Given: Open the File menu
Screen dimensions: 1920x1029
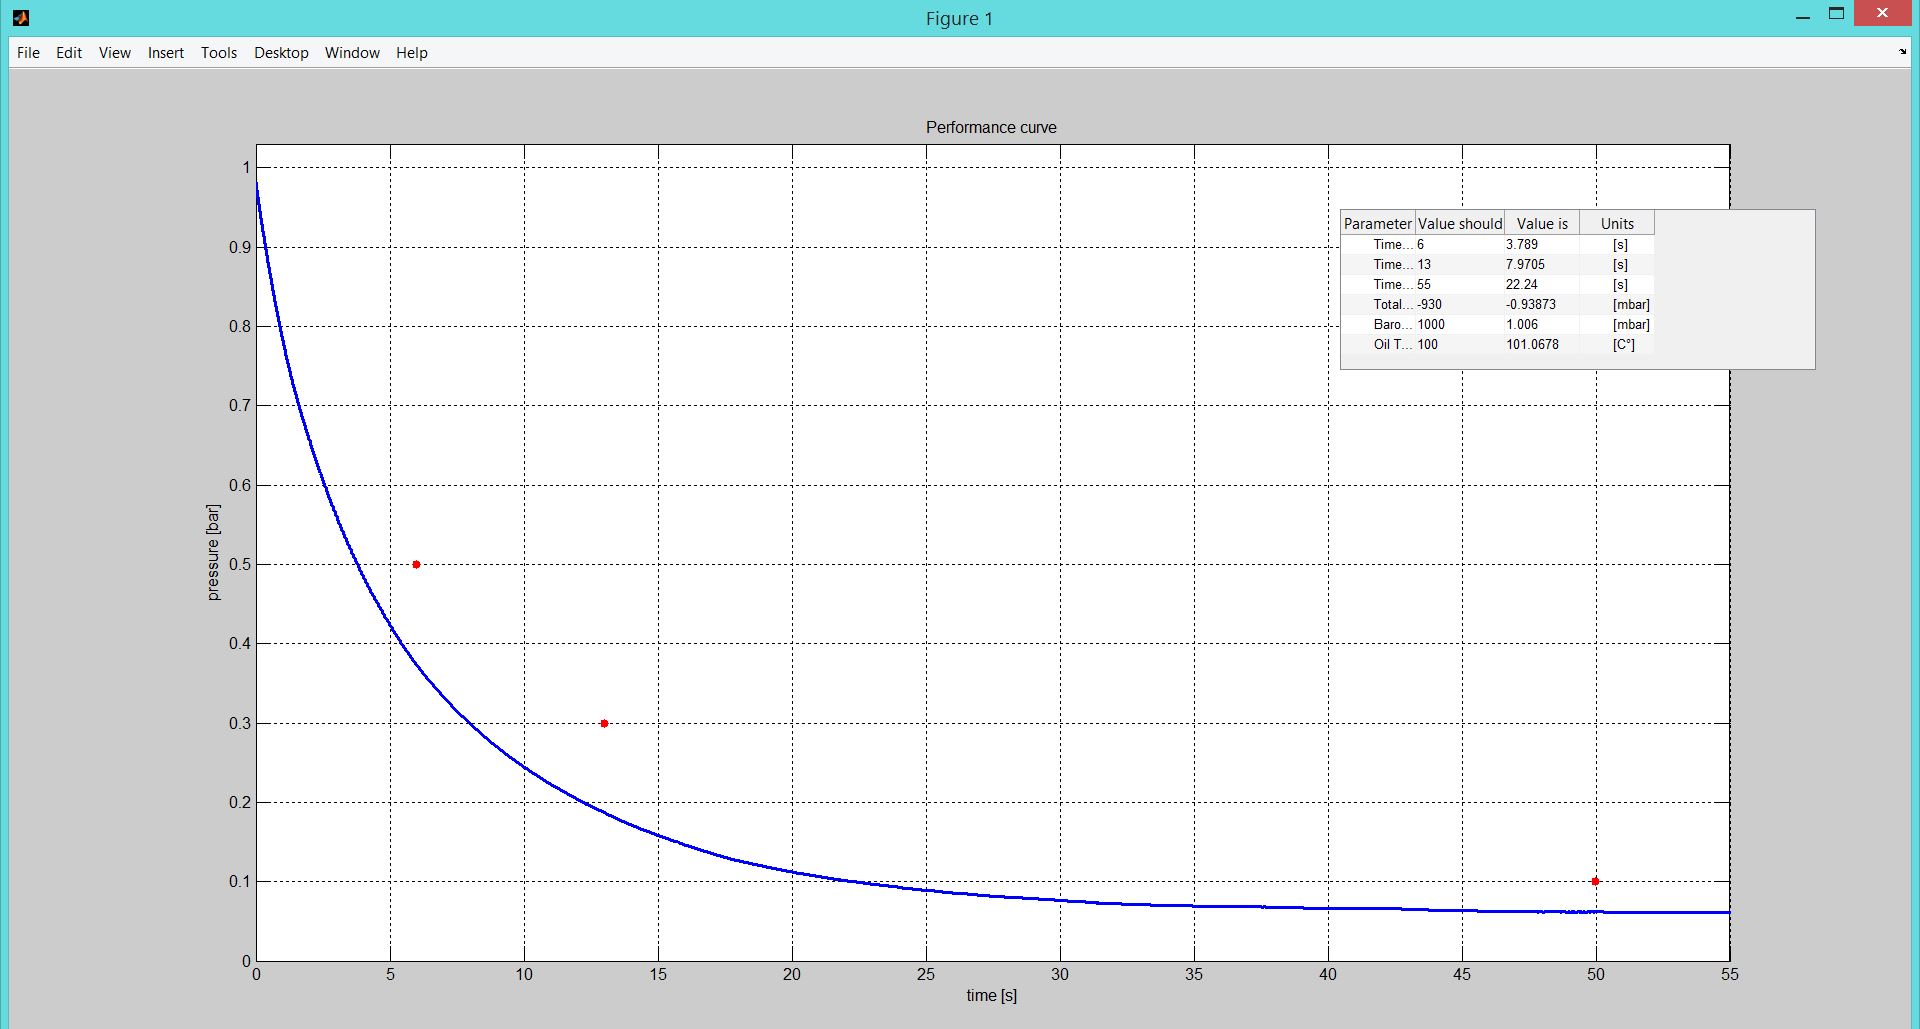Looking at the screenshot, I should click(28, 53).
